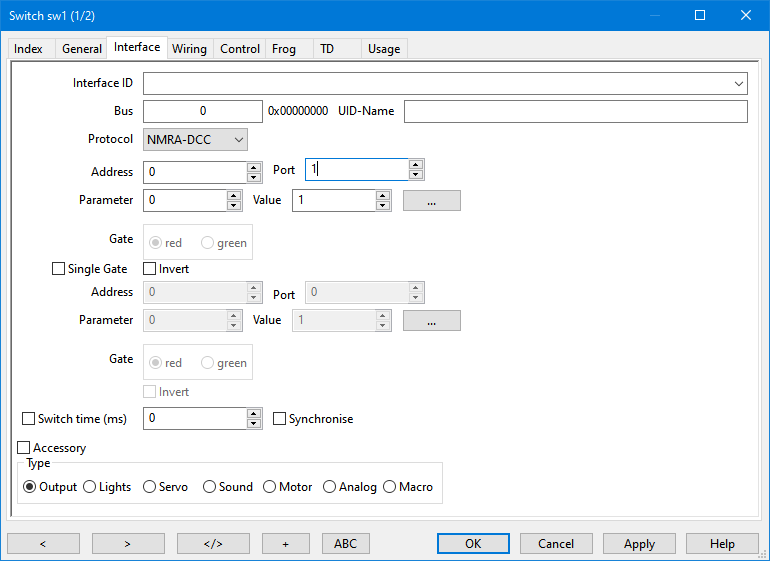
Task: Click the Apply button
Action: [x=639, y=543]
